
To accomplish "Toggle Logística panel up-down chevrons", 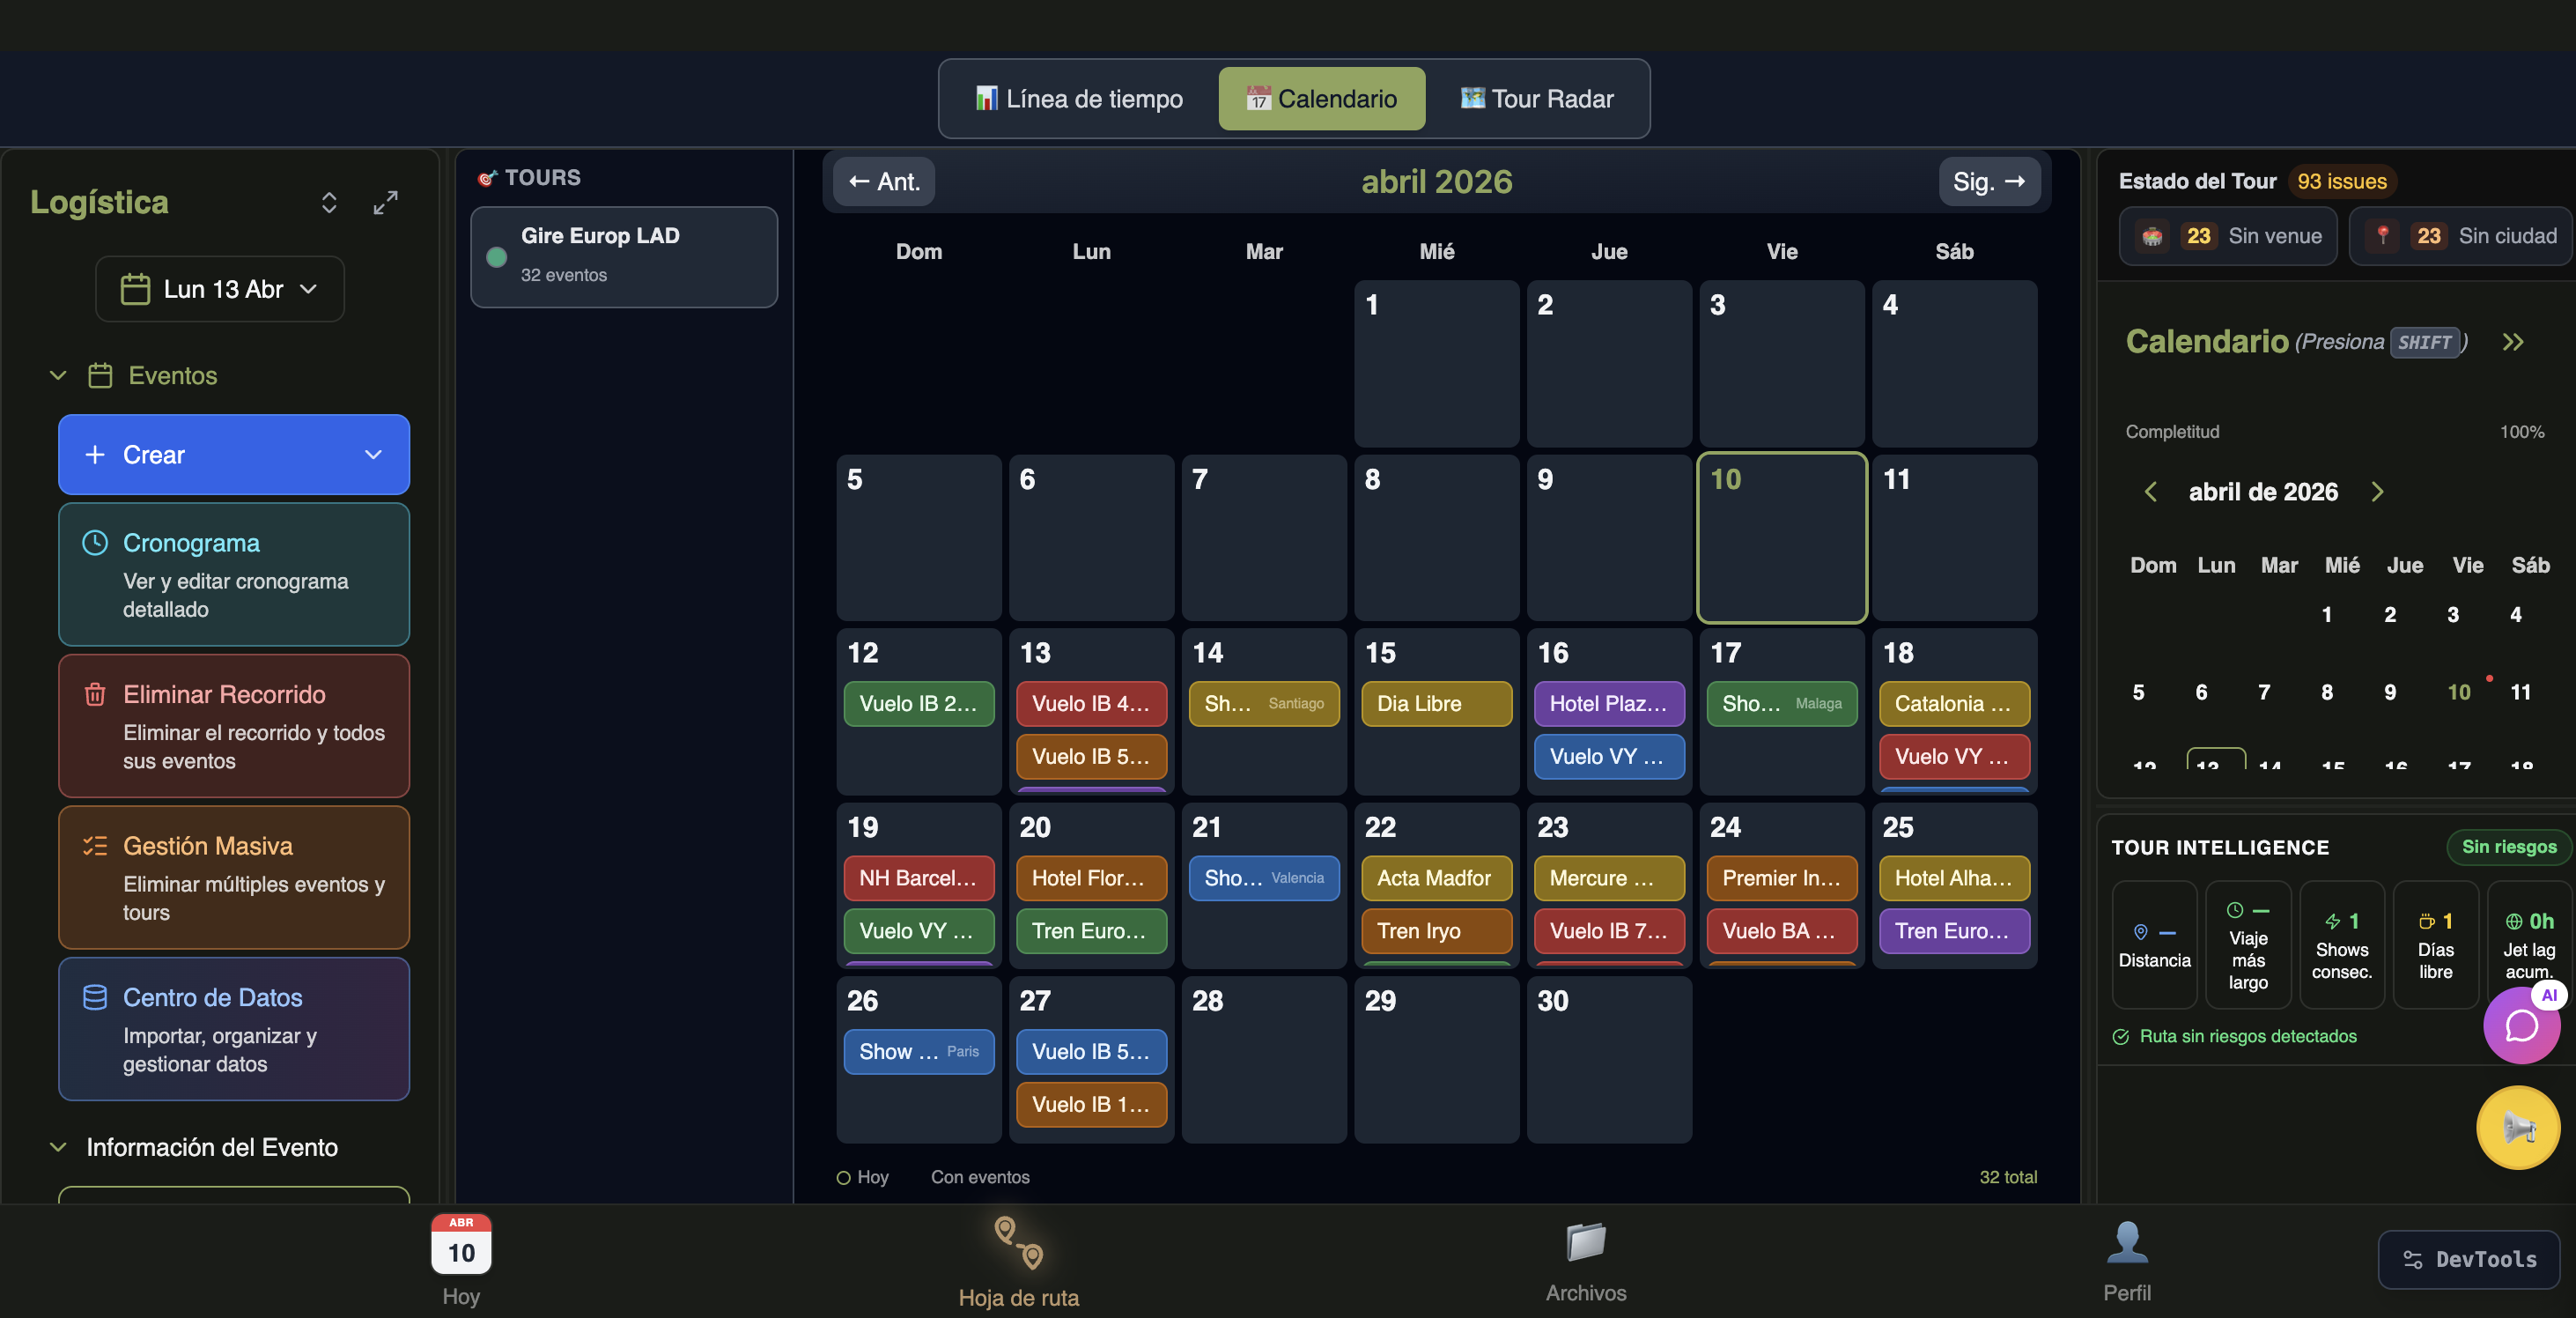I will [329, 203].
